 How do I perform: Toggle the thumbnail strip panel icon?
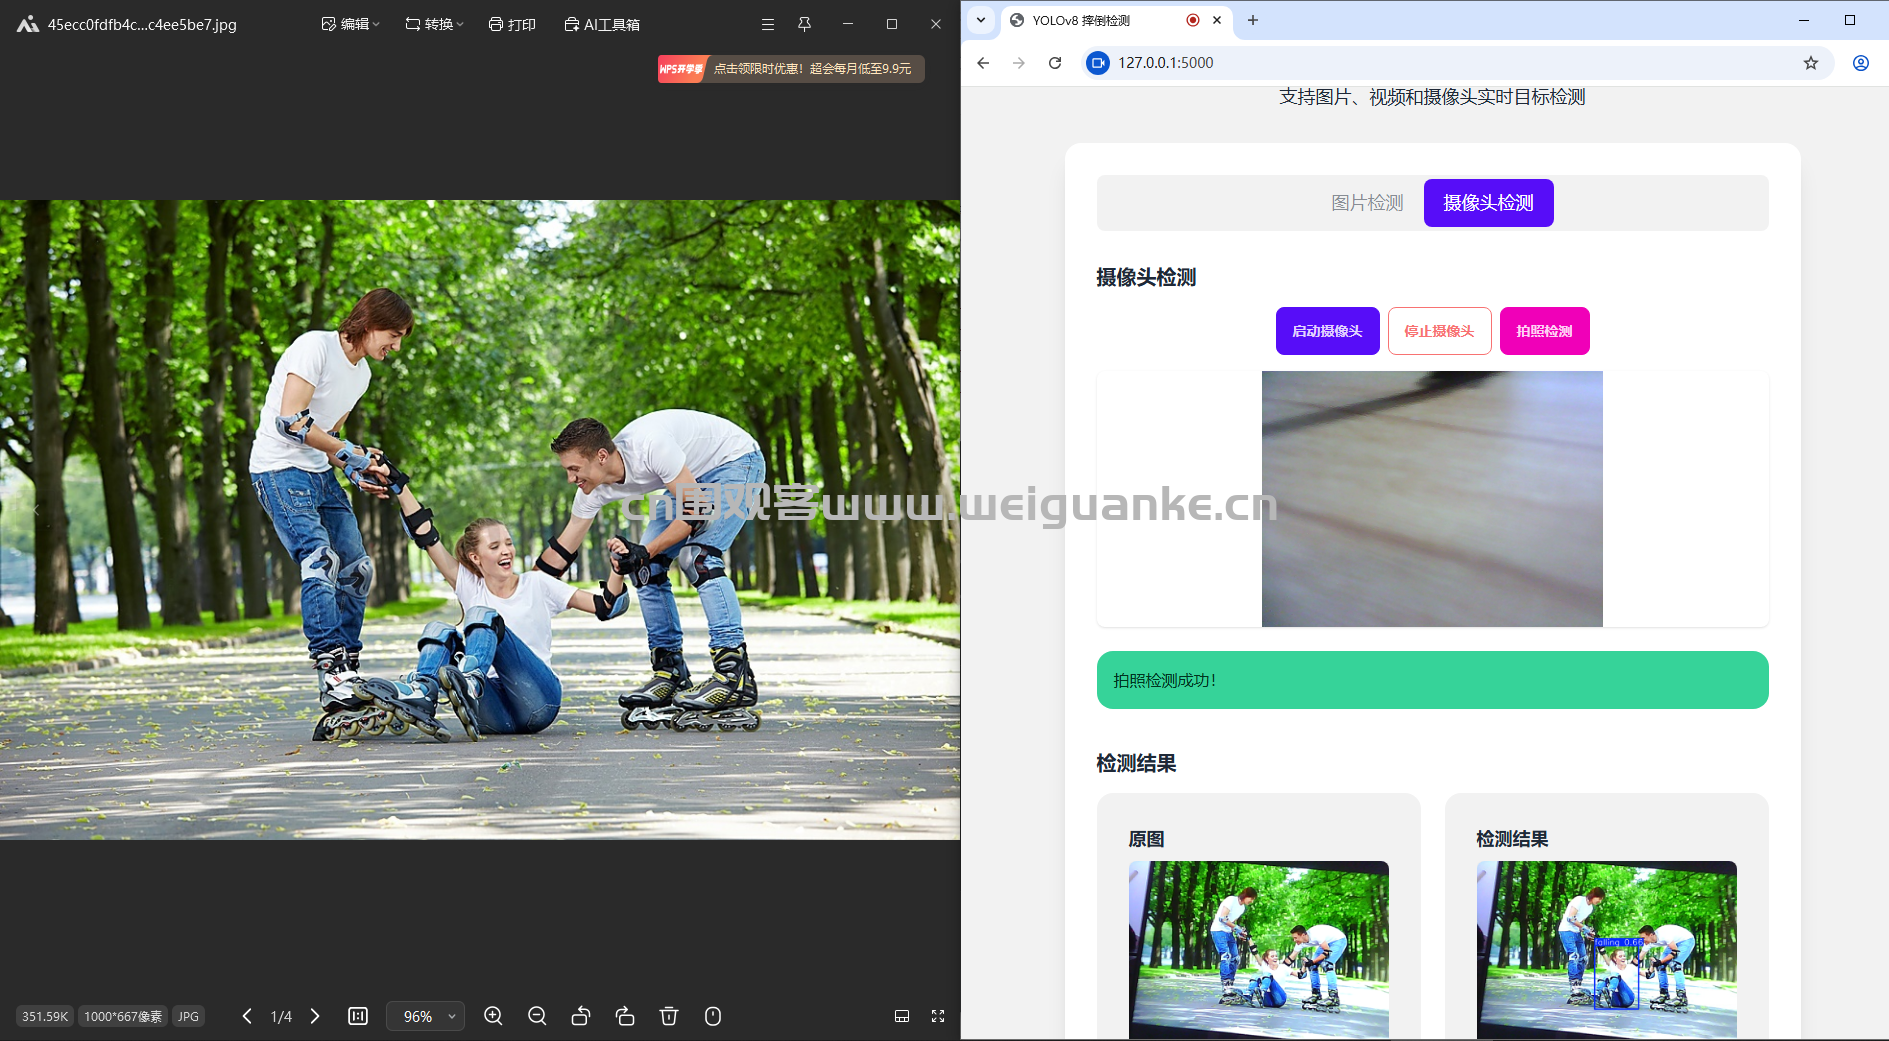pyautogui.click(x=902, y=1016)
